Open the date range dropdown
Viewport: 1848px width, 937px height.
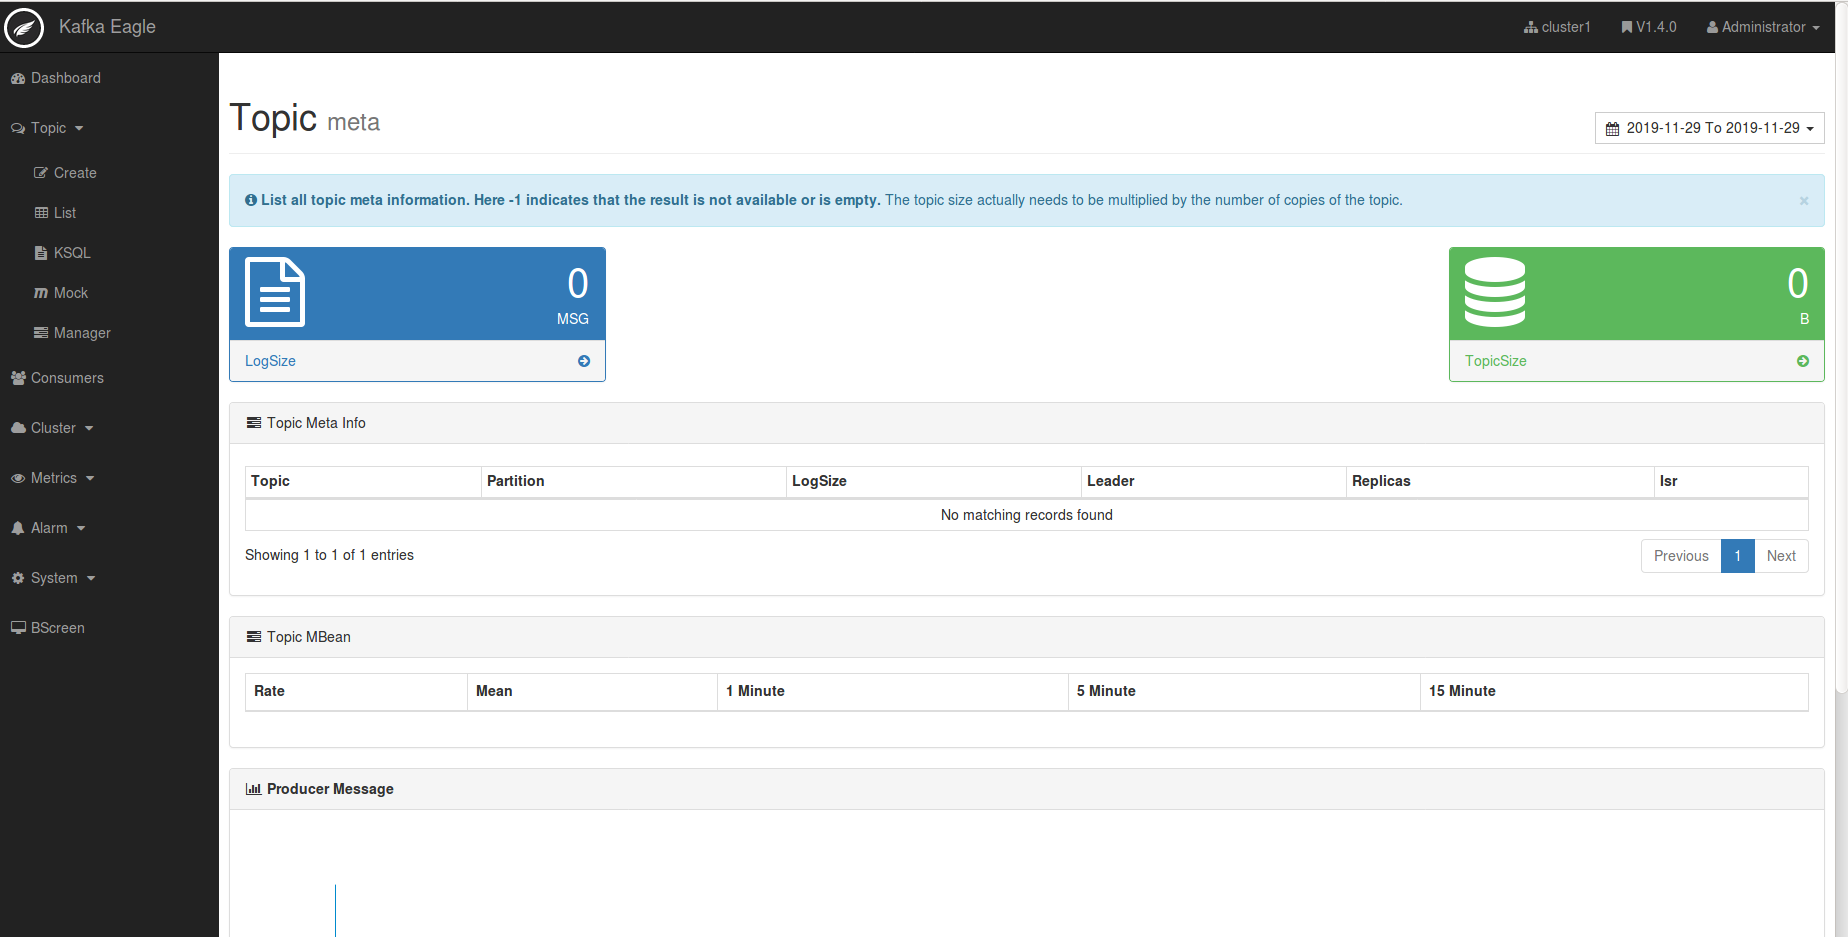(1710, 128)
